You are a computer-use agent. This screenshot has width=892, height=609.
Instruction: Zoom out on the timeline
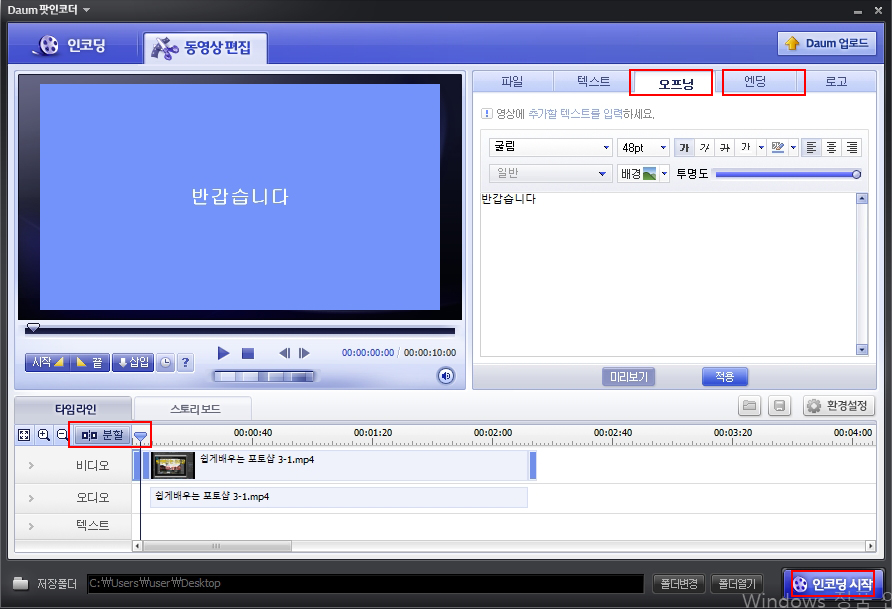63,436
